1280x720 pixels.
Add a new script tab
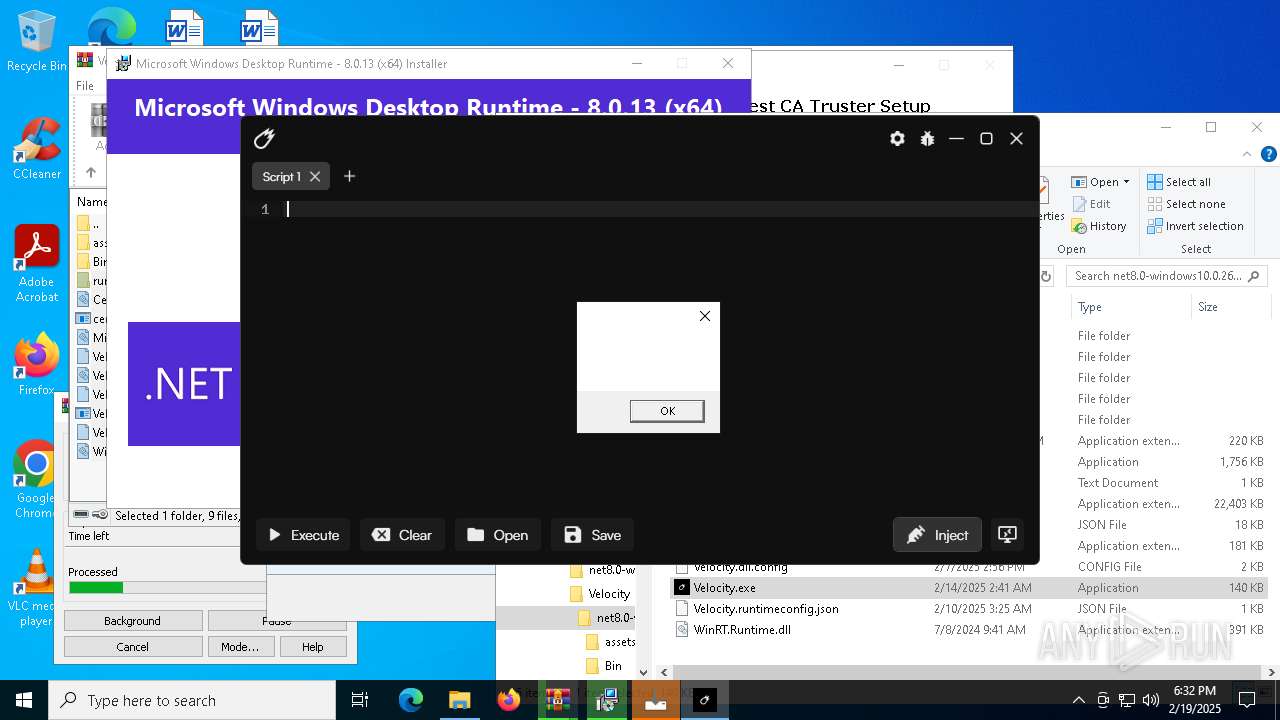(x=349, y=176)
